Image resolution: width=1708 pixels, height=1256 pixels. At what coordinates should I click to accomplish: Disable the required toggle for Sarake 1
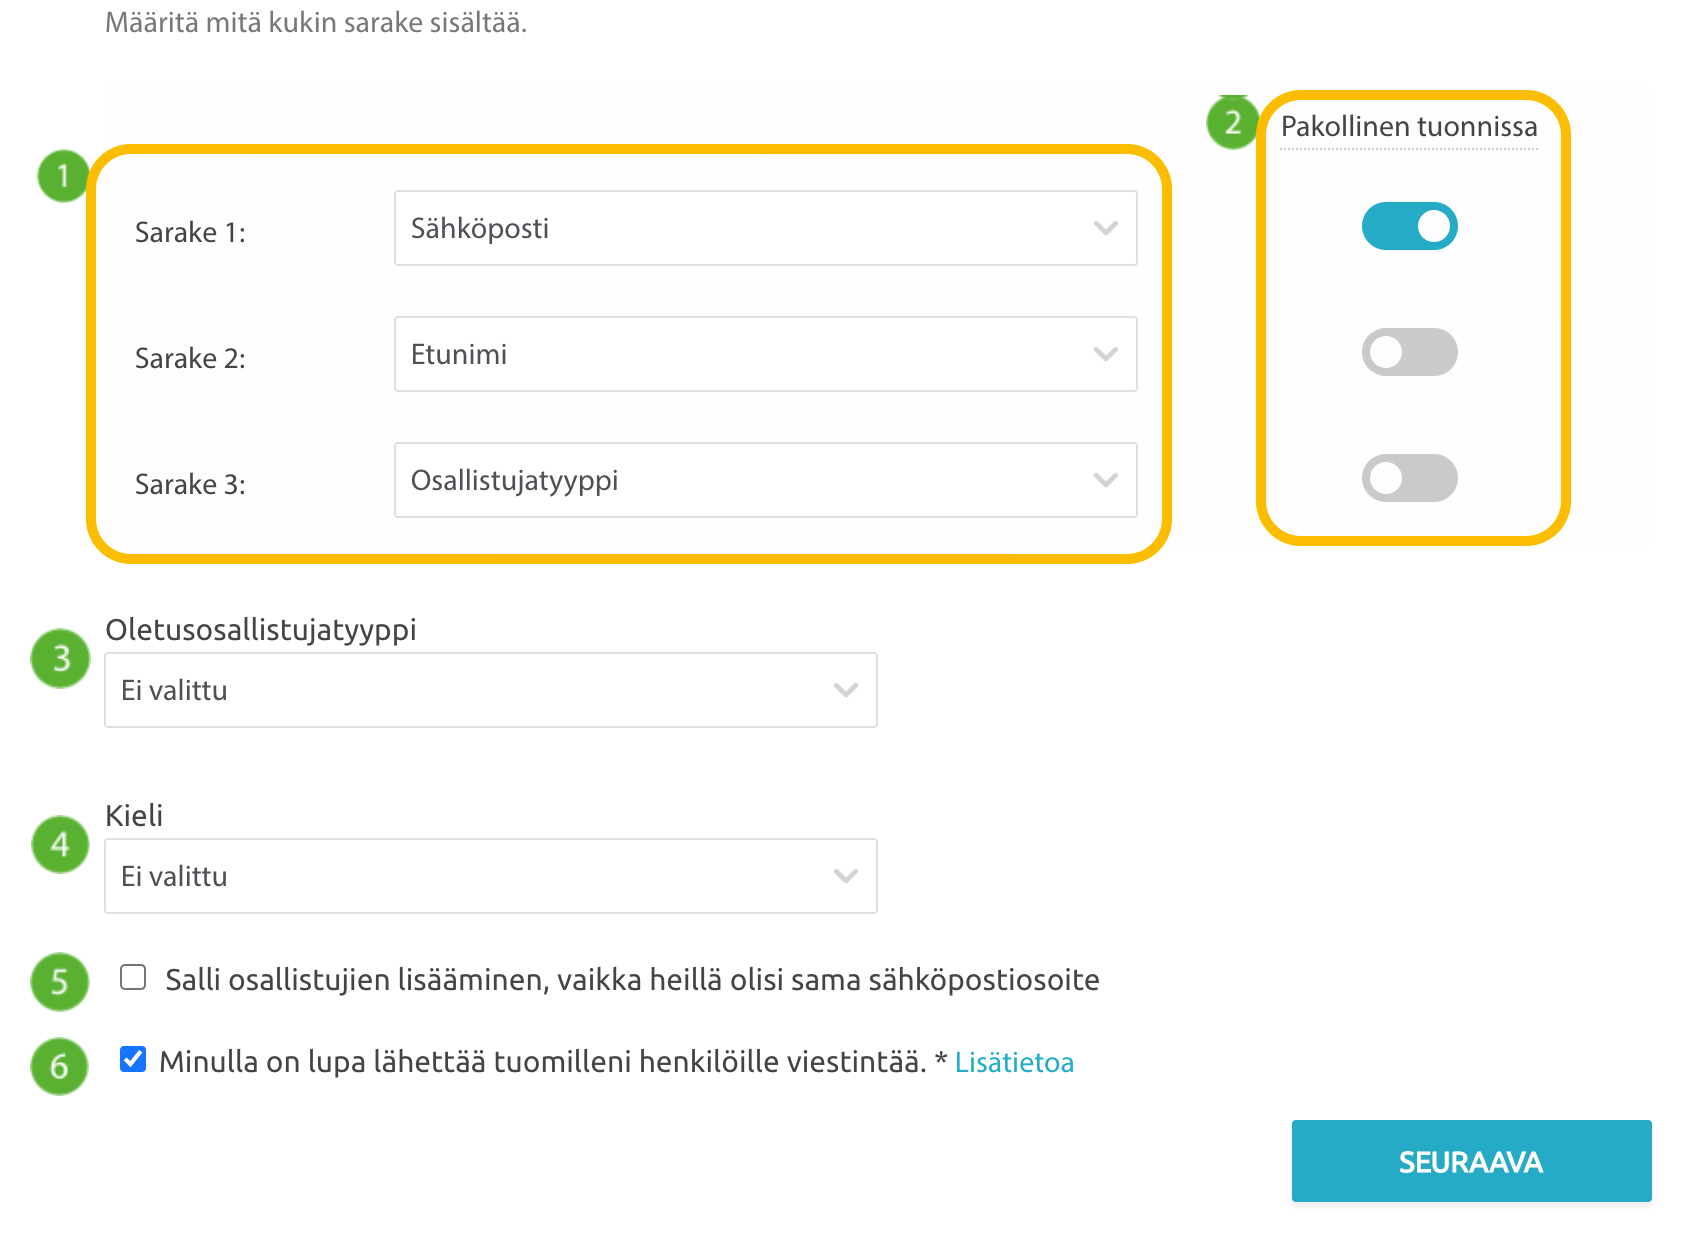tap(1409, 226)
